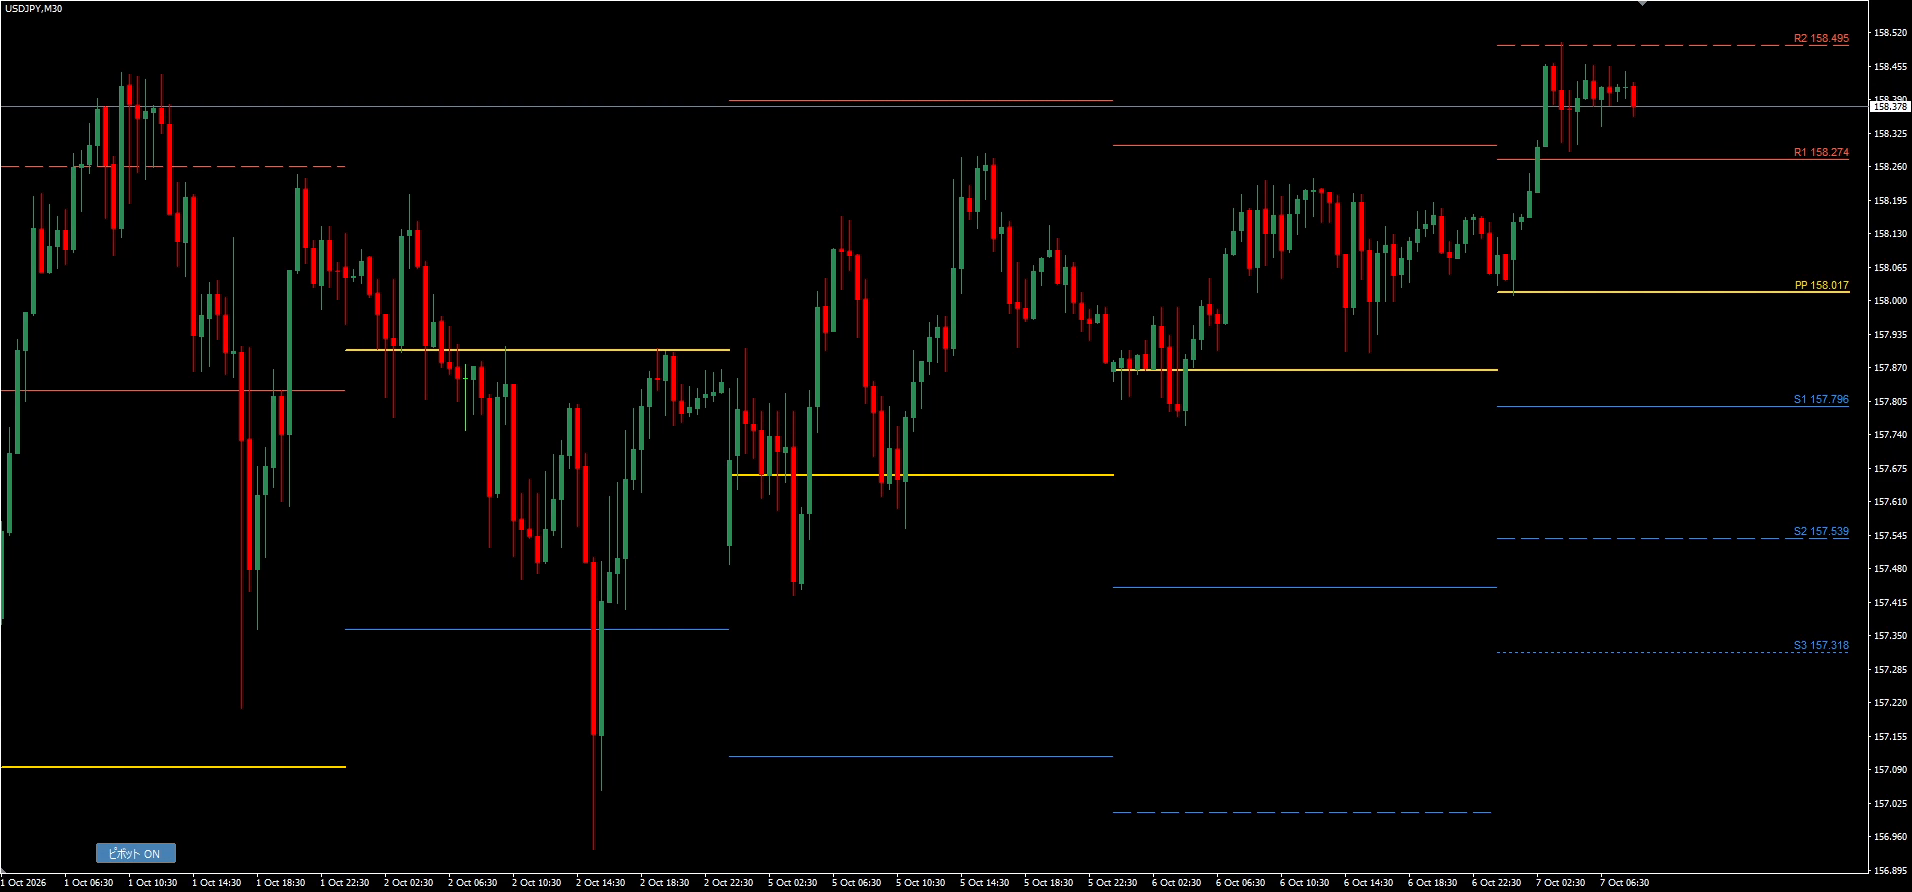1912x892 pixels.
Task: Click the 7 Oct 02:30 time label
Action: click(1560, 883)
